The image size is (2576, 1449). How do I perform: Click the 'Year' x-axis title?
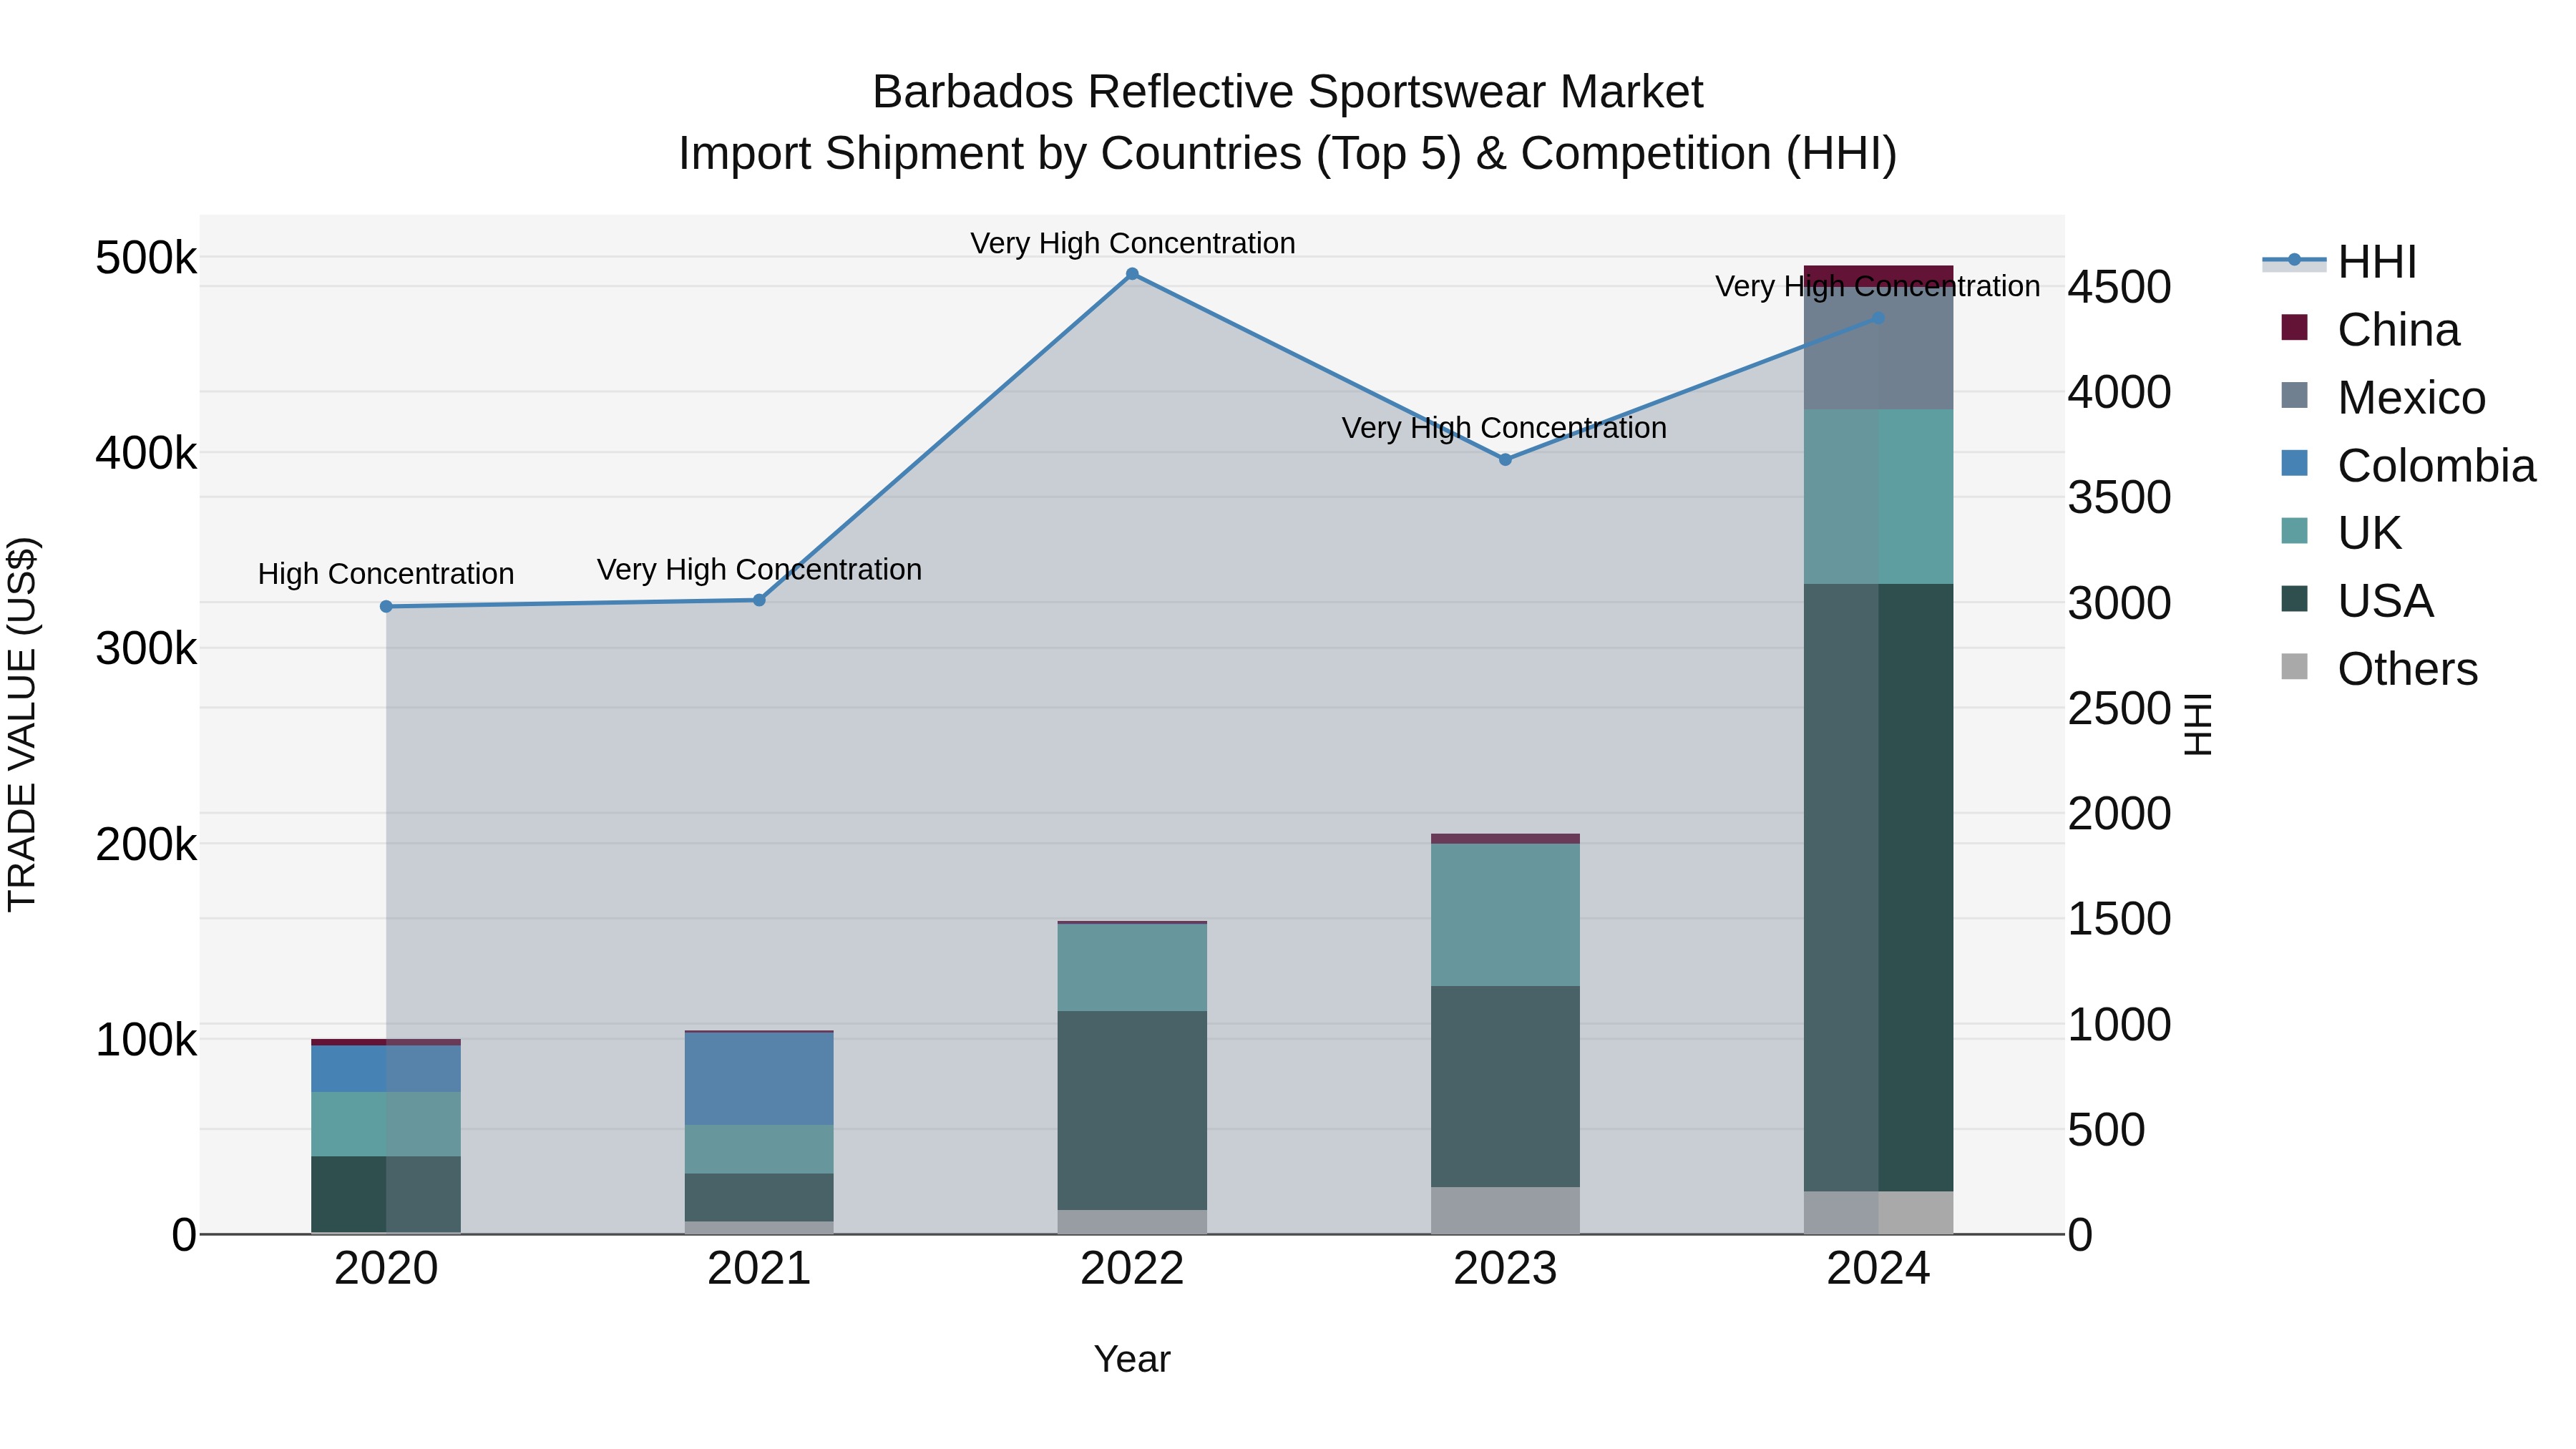tap(1132, 1359)
